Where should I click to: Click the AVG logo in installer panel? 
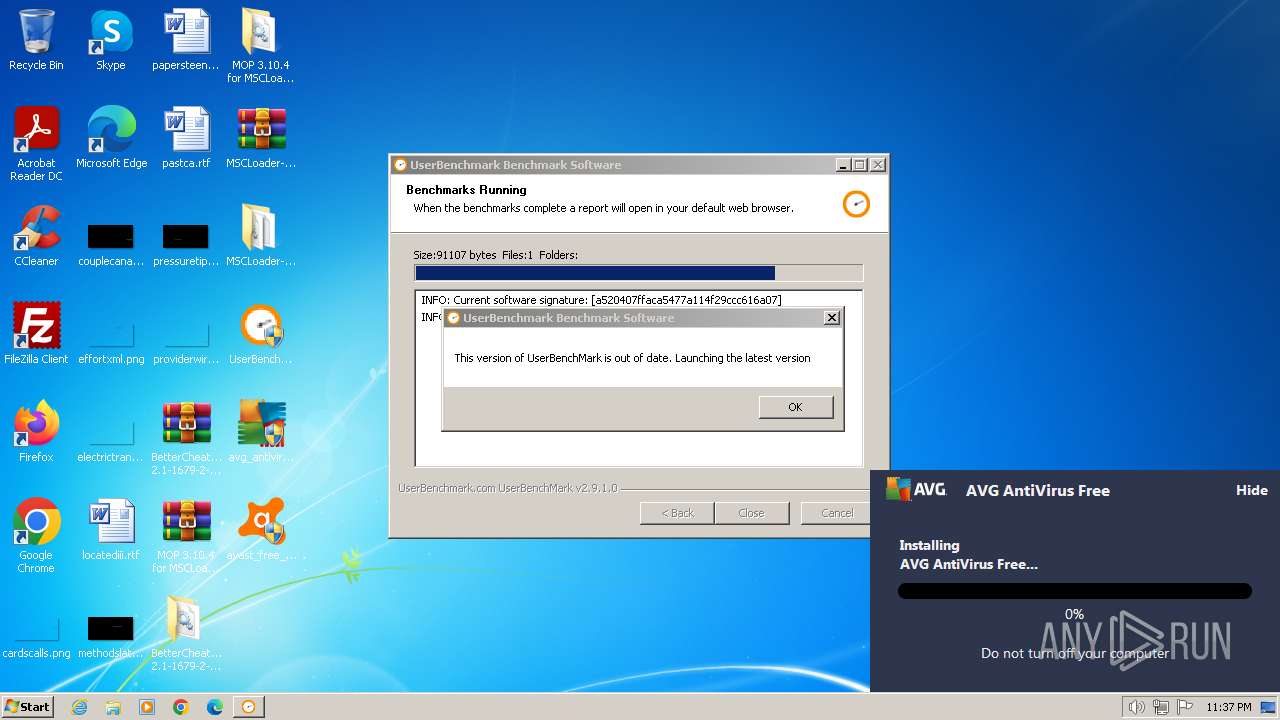(916, 489)
